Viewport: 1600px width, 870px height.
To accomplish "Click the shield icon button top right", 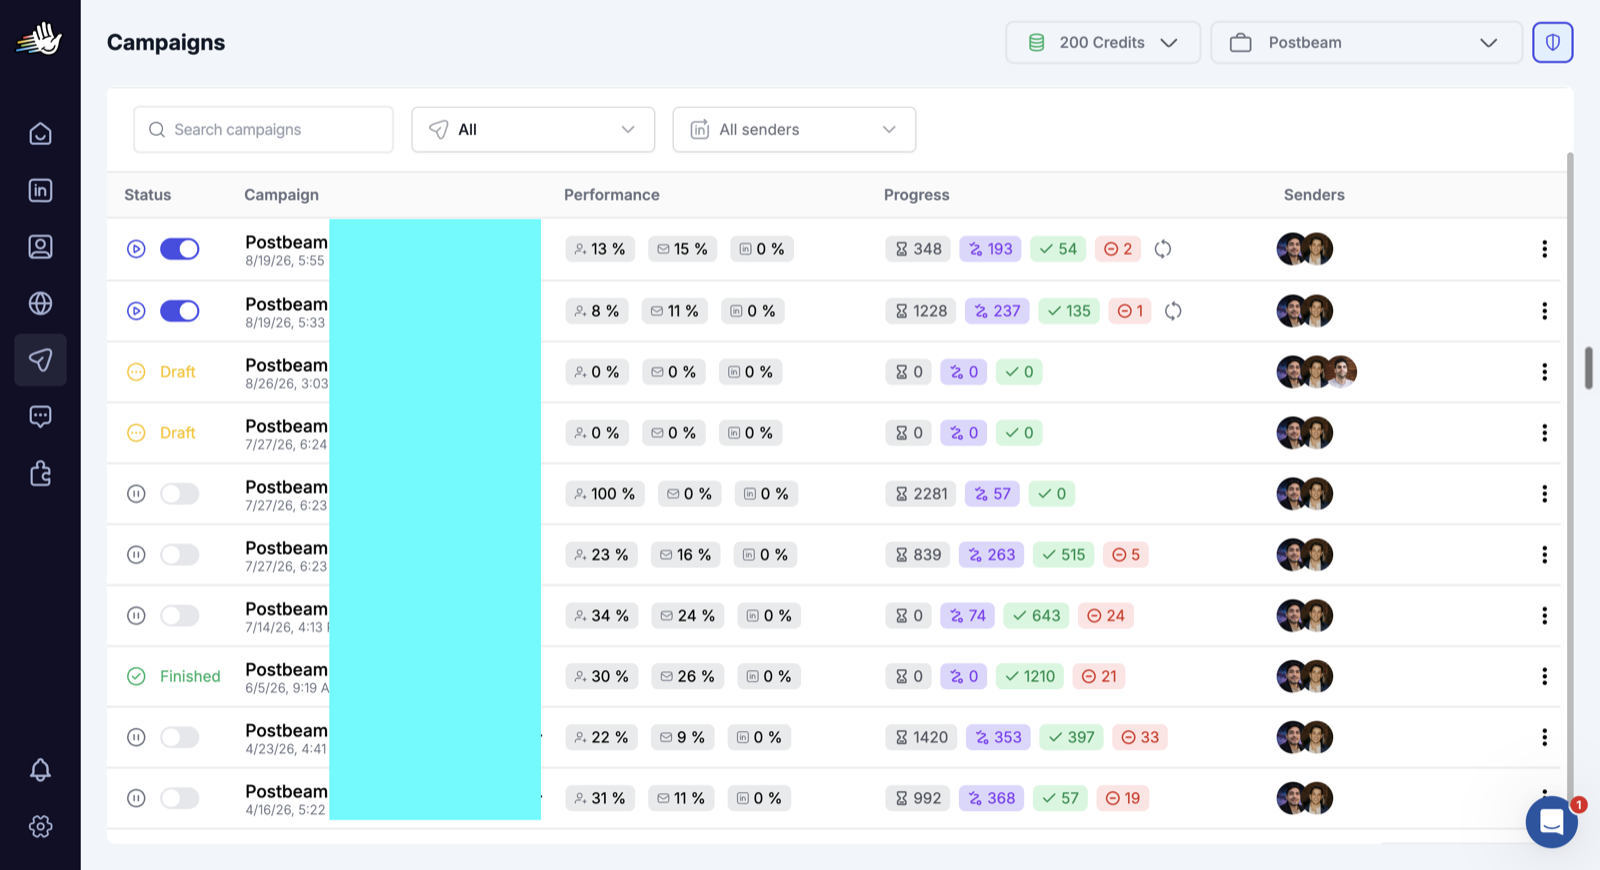I will click(1553, 42).
